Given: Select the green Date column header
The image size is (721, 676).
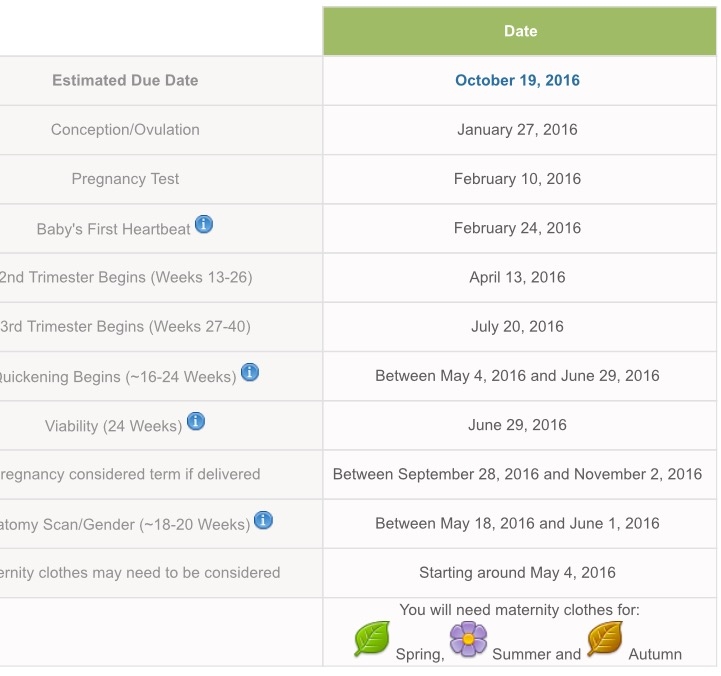Looking at the screenshot, I should (520, 31).
